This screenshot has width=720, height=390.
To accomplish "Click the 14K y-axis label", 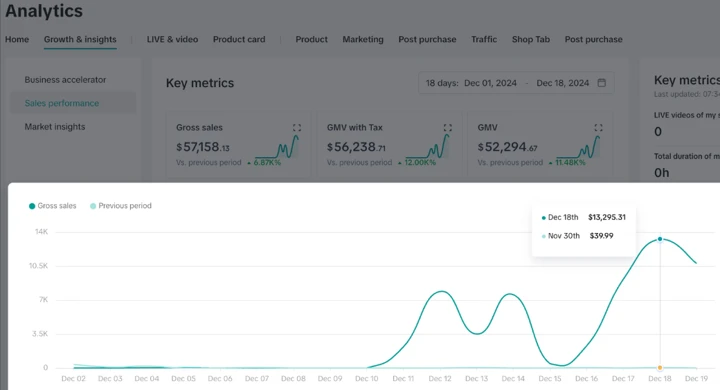I will coord(41,232).
